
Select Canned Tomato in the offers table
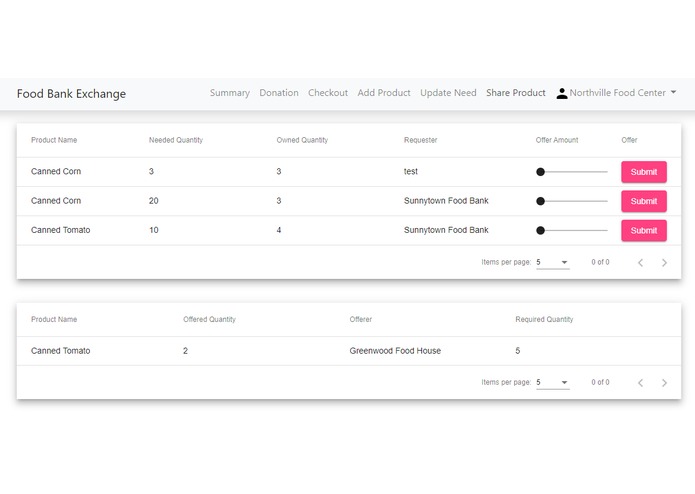point(60,351)
